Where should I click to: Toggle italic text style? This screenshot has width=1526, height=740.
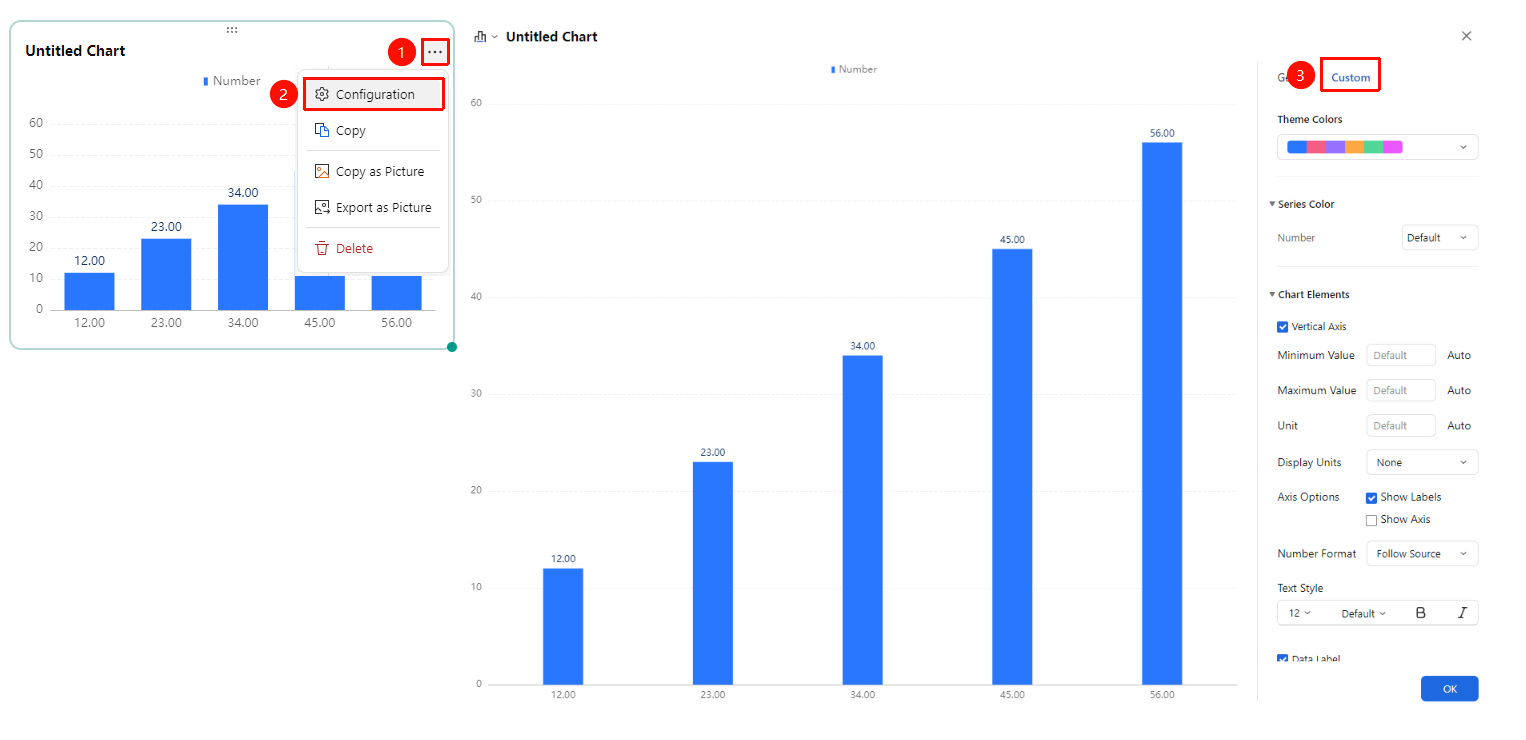(x=1461, y=613)
